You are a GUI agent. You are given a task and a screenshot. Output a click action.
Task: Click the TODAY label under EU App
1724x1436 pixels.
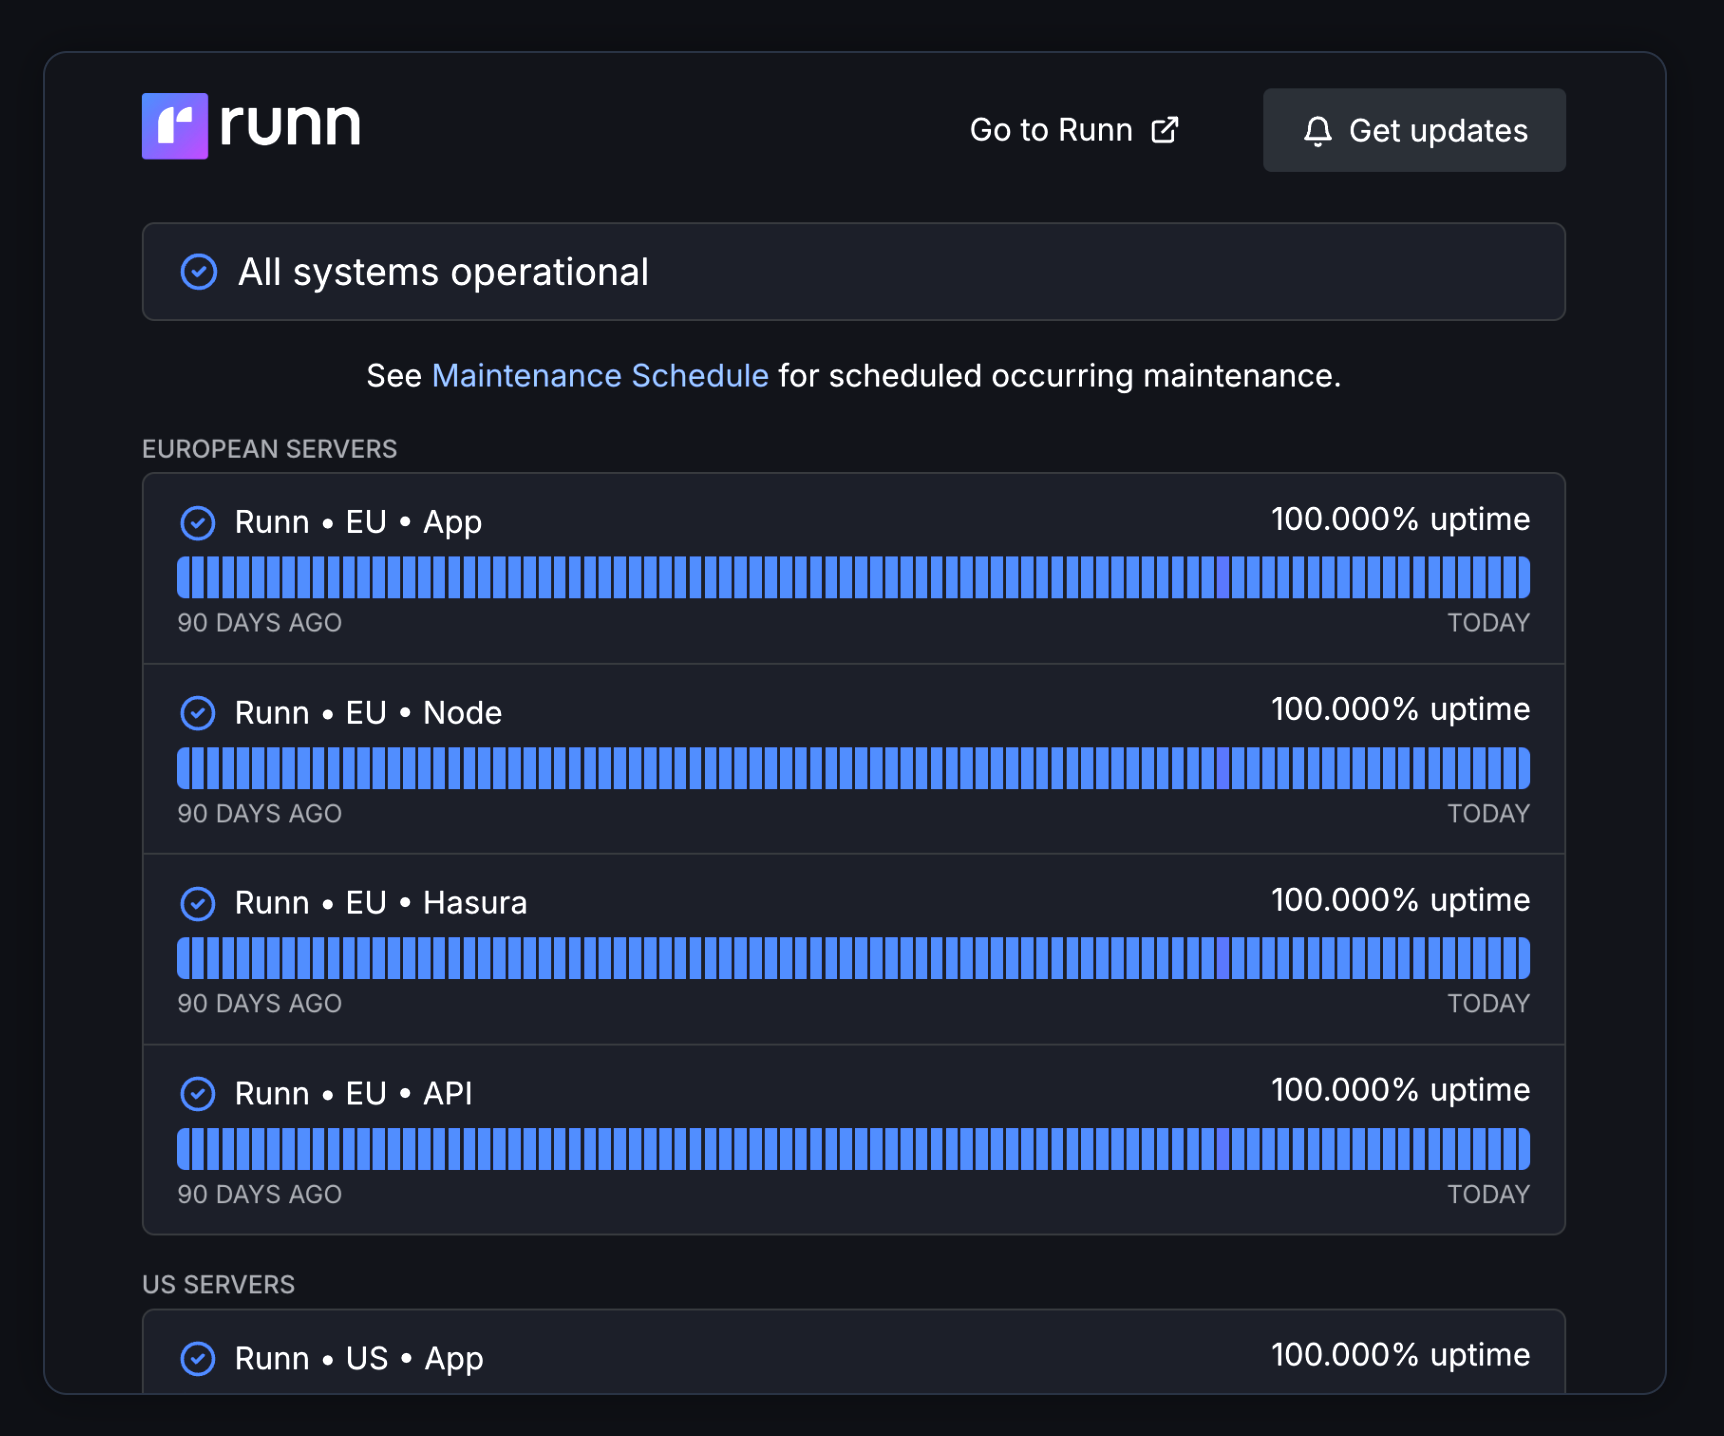[1489, 623]
